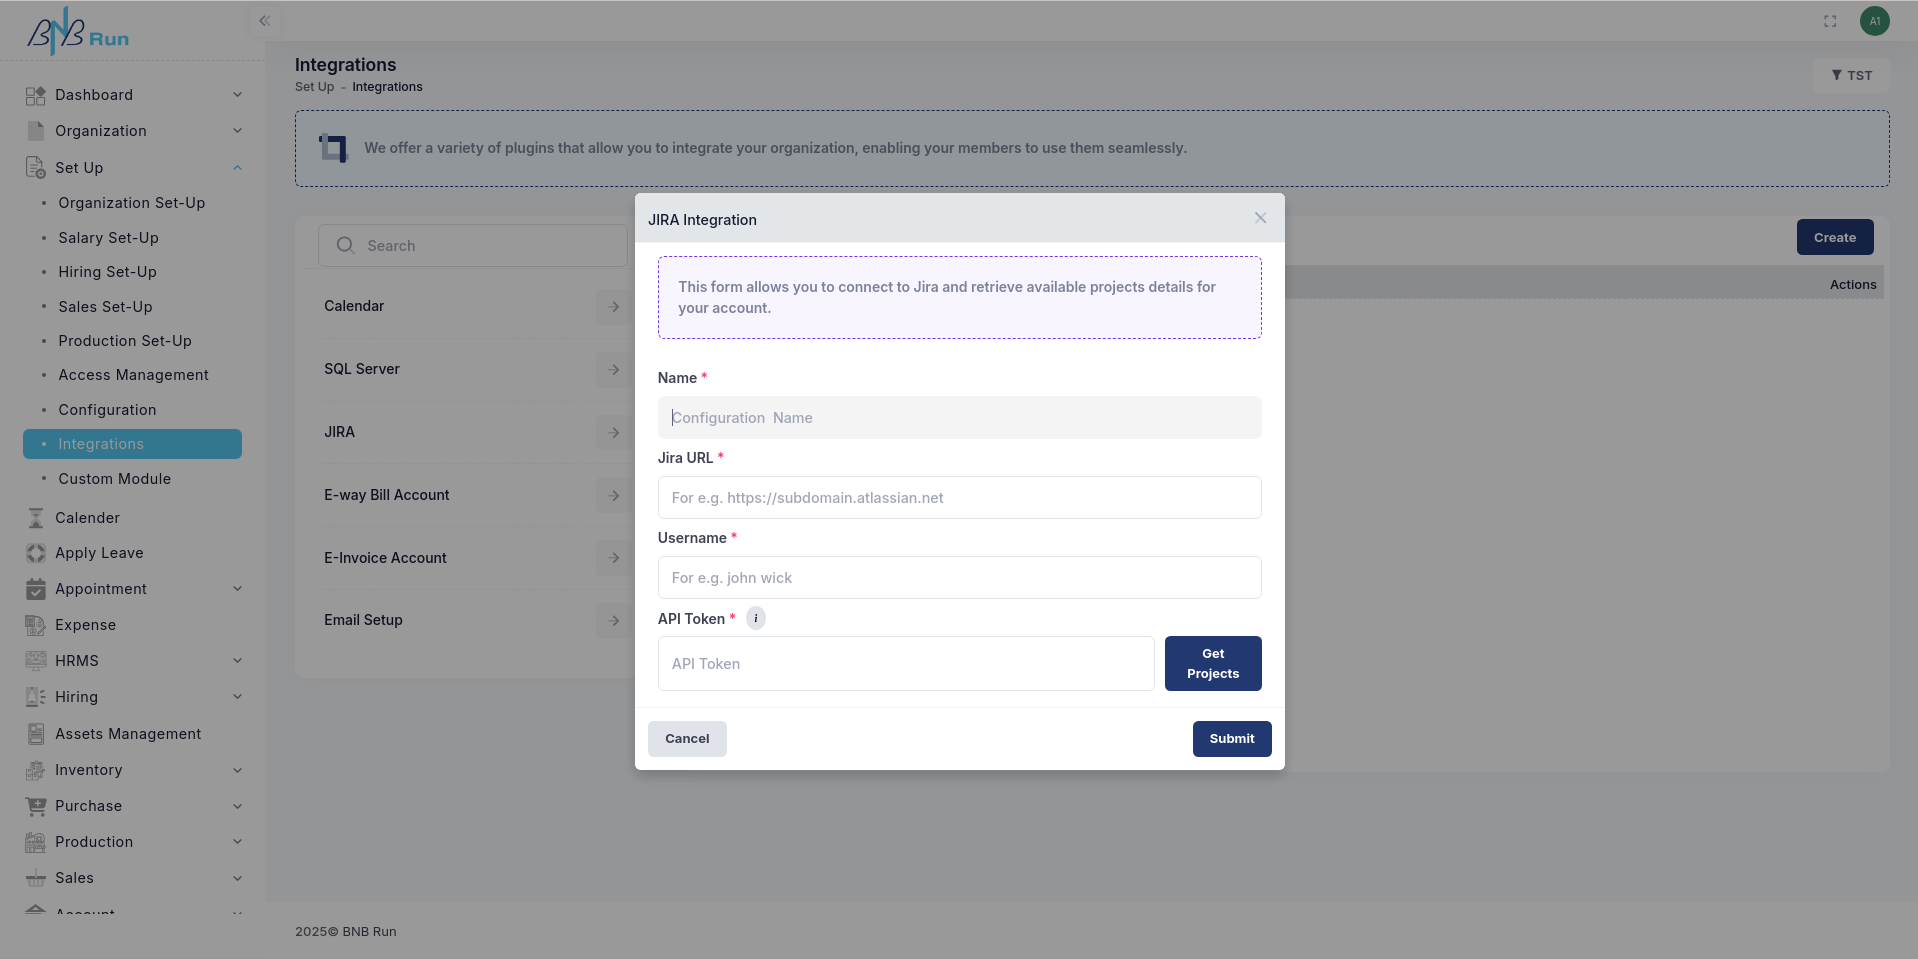
Task: Collapse the sidebar with double-chevron icon
Action: coord(265,21)
